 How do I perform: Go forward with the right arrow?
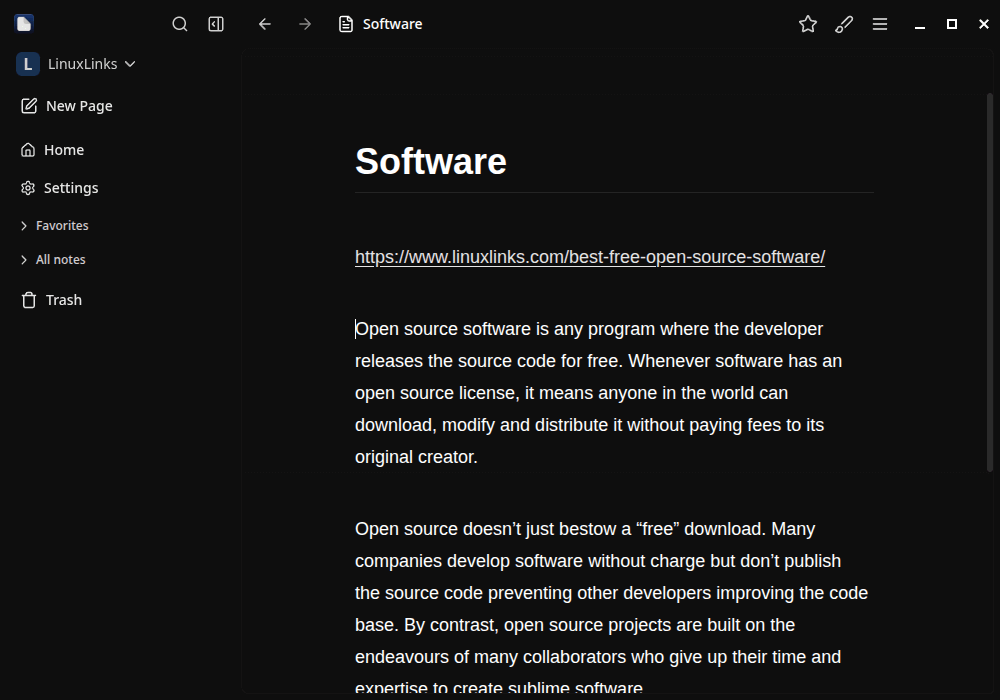point(305,24)
